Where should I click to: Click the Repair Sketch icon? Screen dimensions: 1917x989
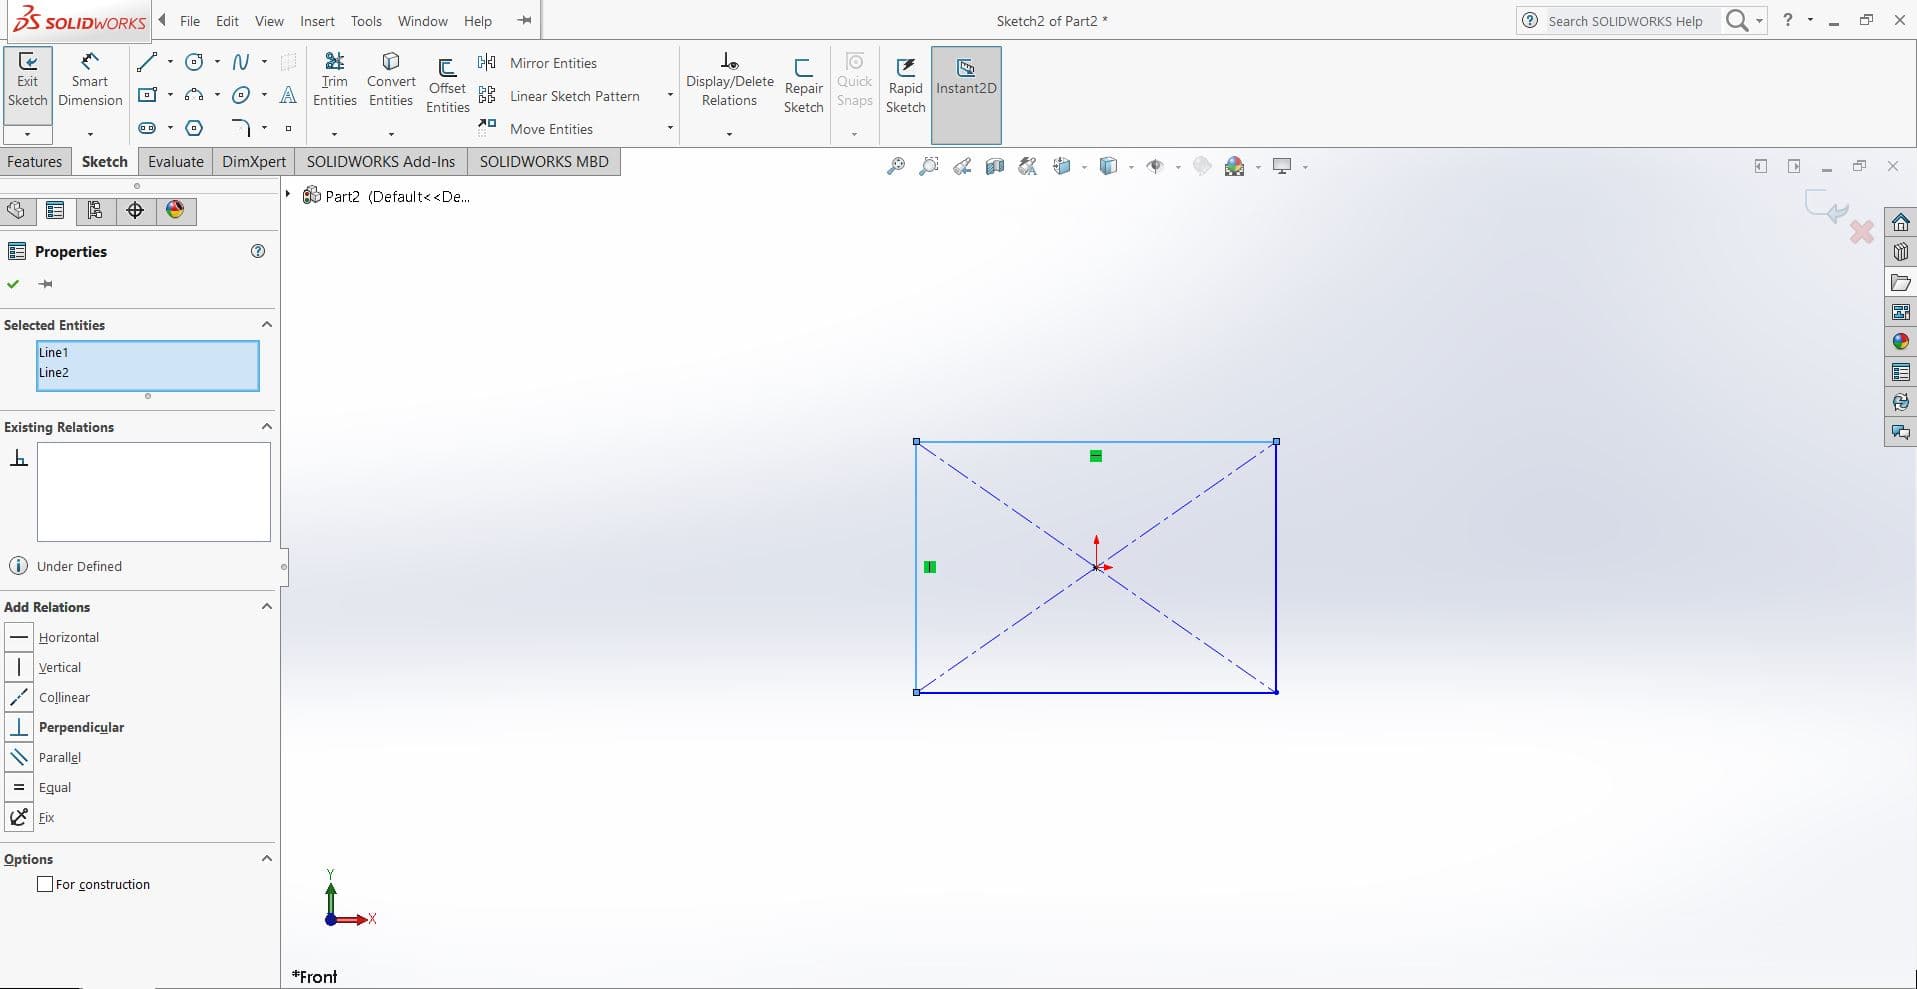click(x=803, y=85)
